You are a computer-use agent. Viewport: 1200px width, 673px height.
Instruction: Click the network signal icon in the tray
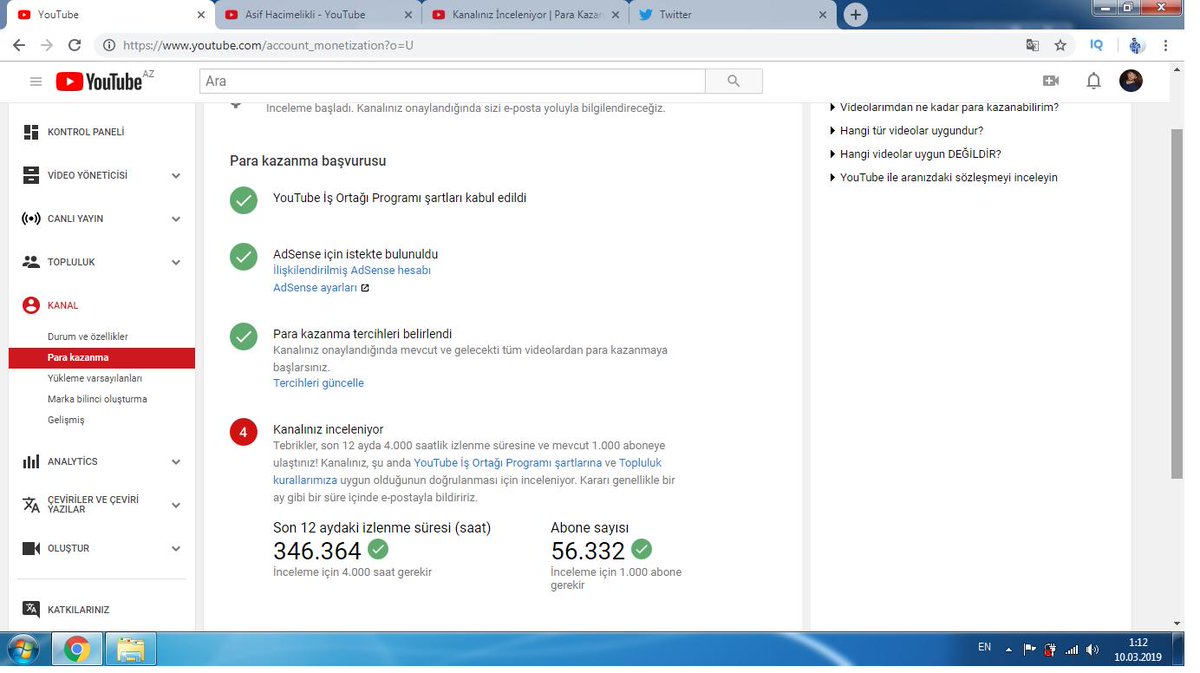[1071, 650]
